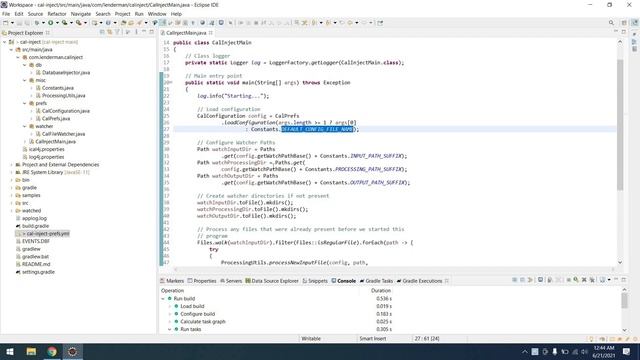640x360 pixels.
Task: Collapse the db package
Action: click(25, 65)
